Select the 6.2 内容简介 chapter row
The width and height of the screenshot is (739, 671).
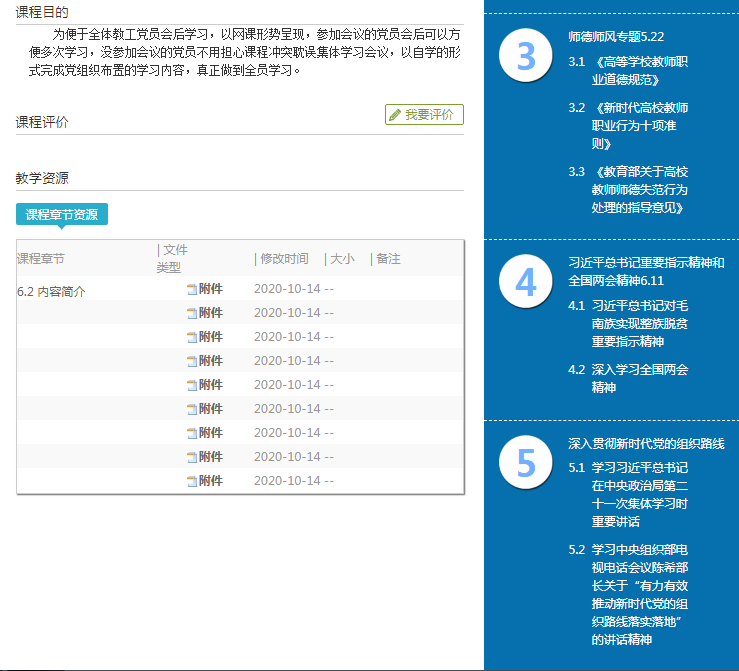point(52,292)
